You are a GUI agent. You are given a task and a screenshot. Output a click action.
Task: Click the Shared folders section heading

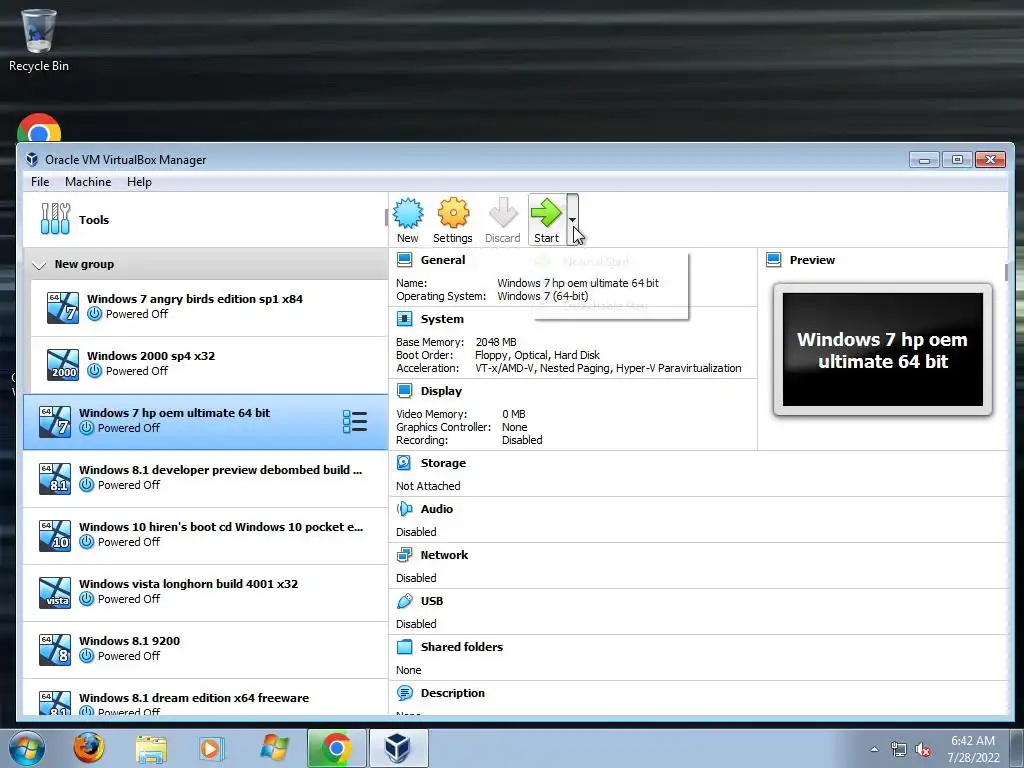point(462,647)
